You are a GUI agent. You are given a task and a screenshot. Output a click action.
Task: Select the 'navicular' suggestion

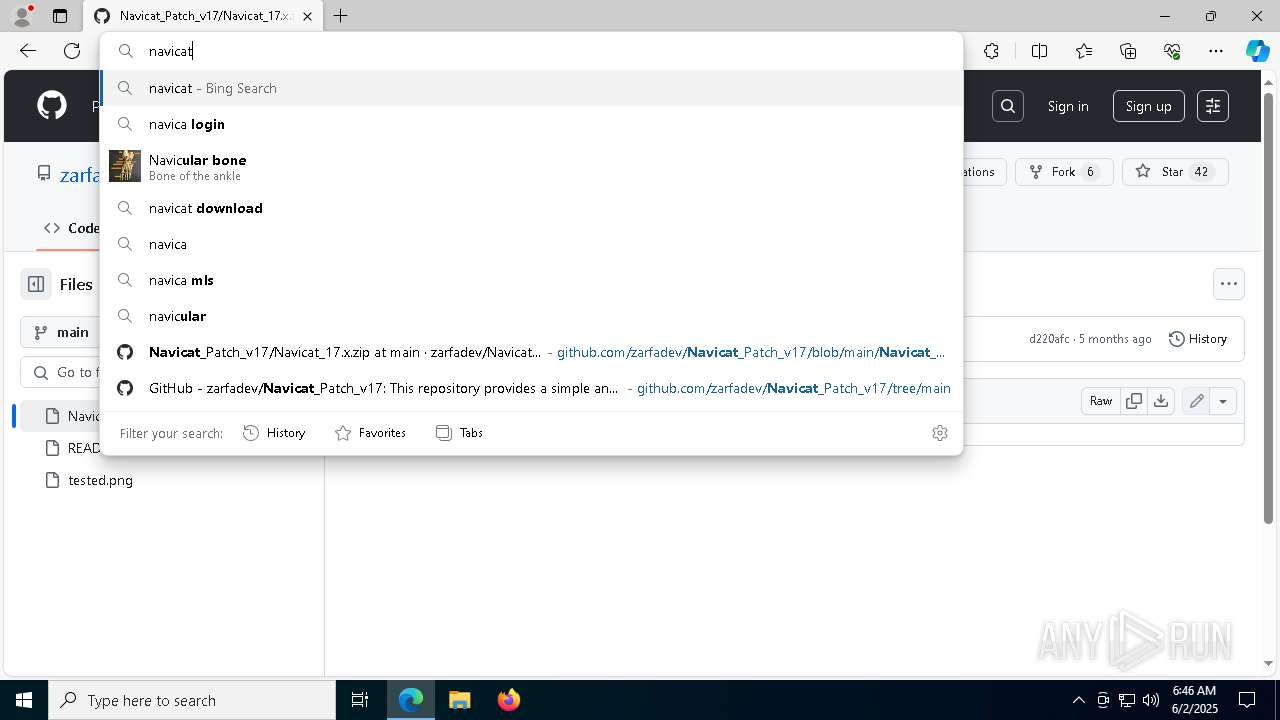pyautogui.click(x=531, y=316)
